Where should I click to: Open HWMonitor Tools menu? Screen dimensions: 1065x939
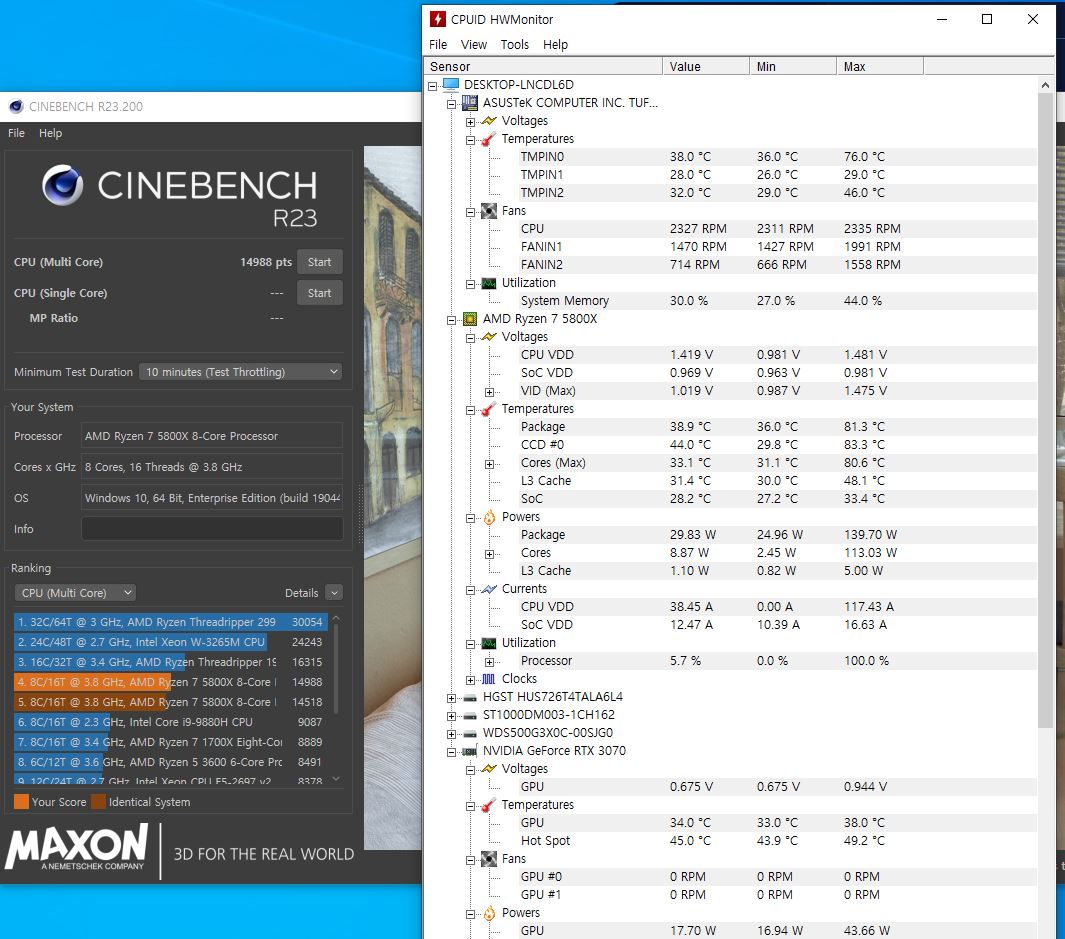coord(514,44)
